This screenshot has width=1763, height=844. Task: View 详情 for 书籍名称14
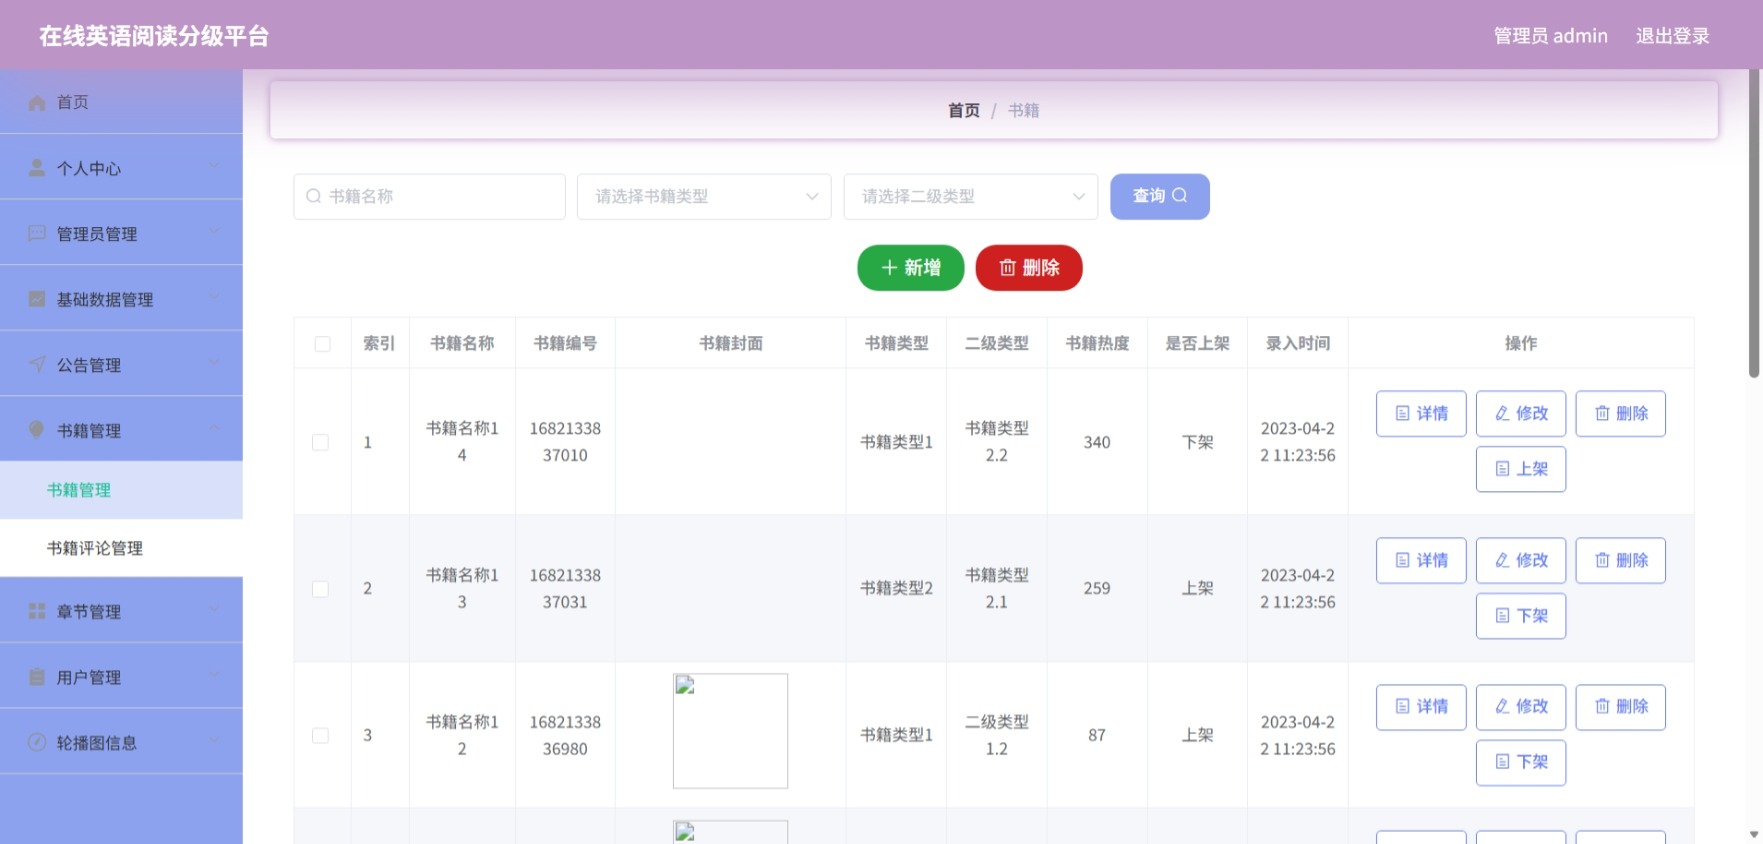pos(1421,414)
